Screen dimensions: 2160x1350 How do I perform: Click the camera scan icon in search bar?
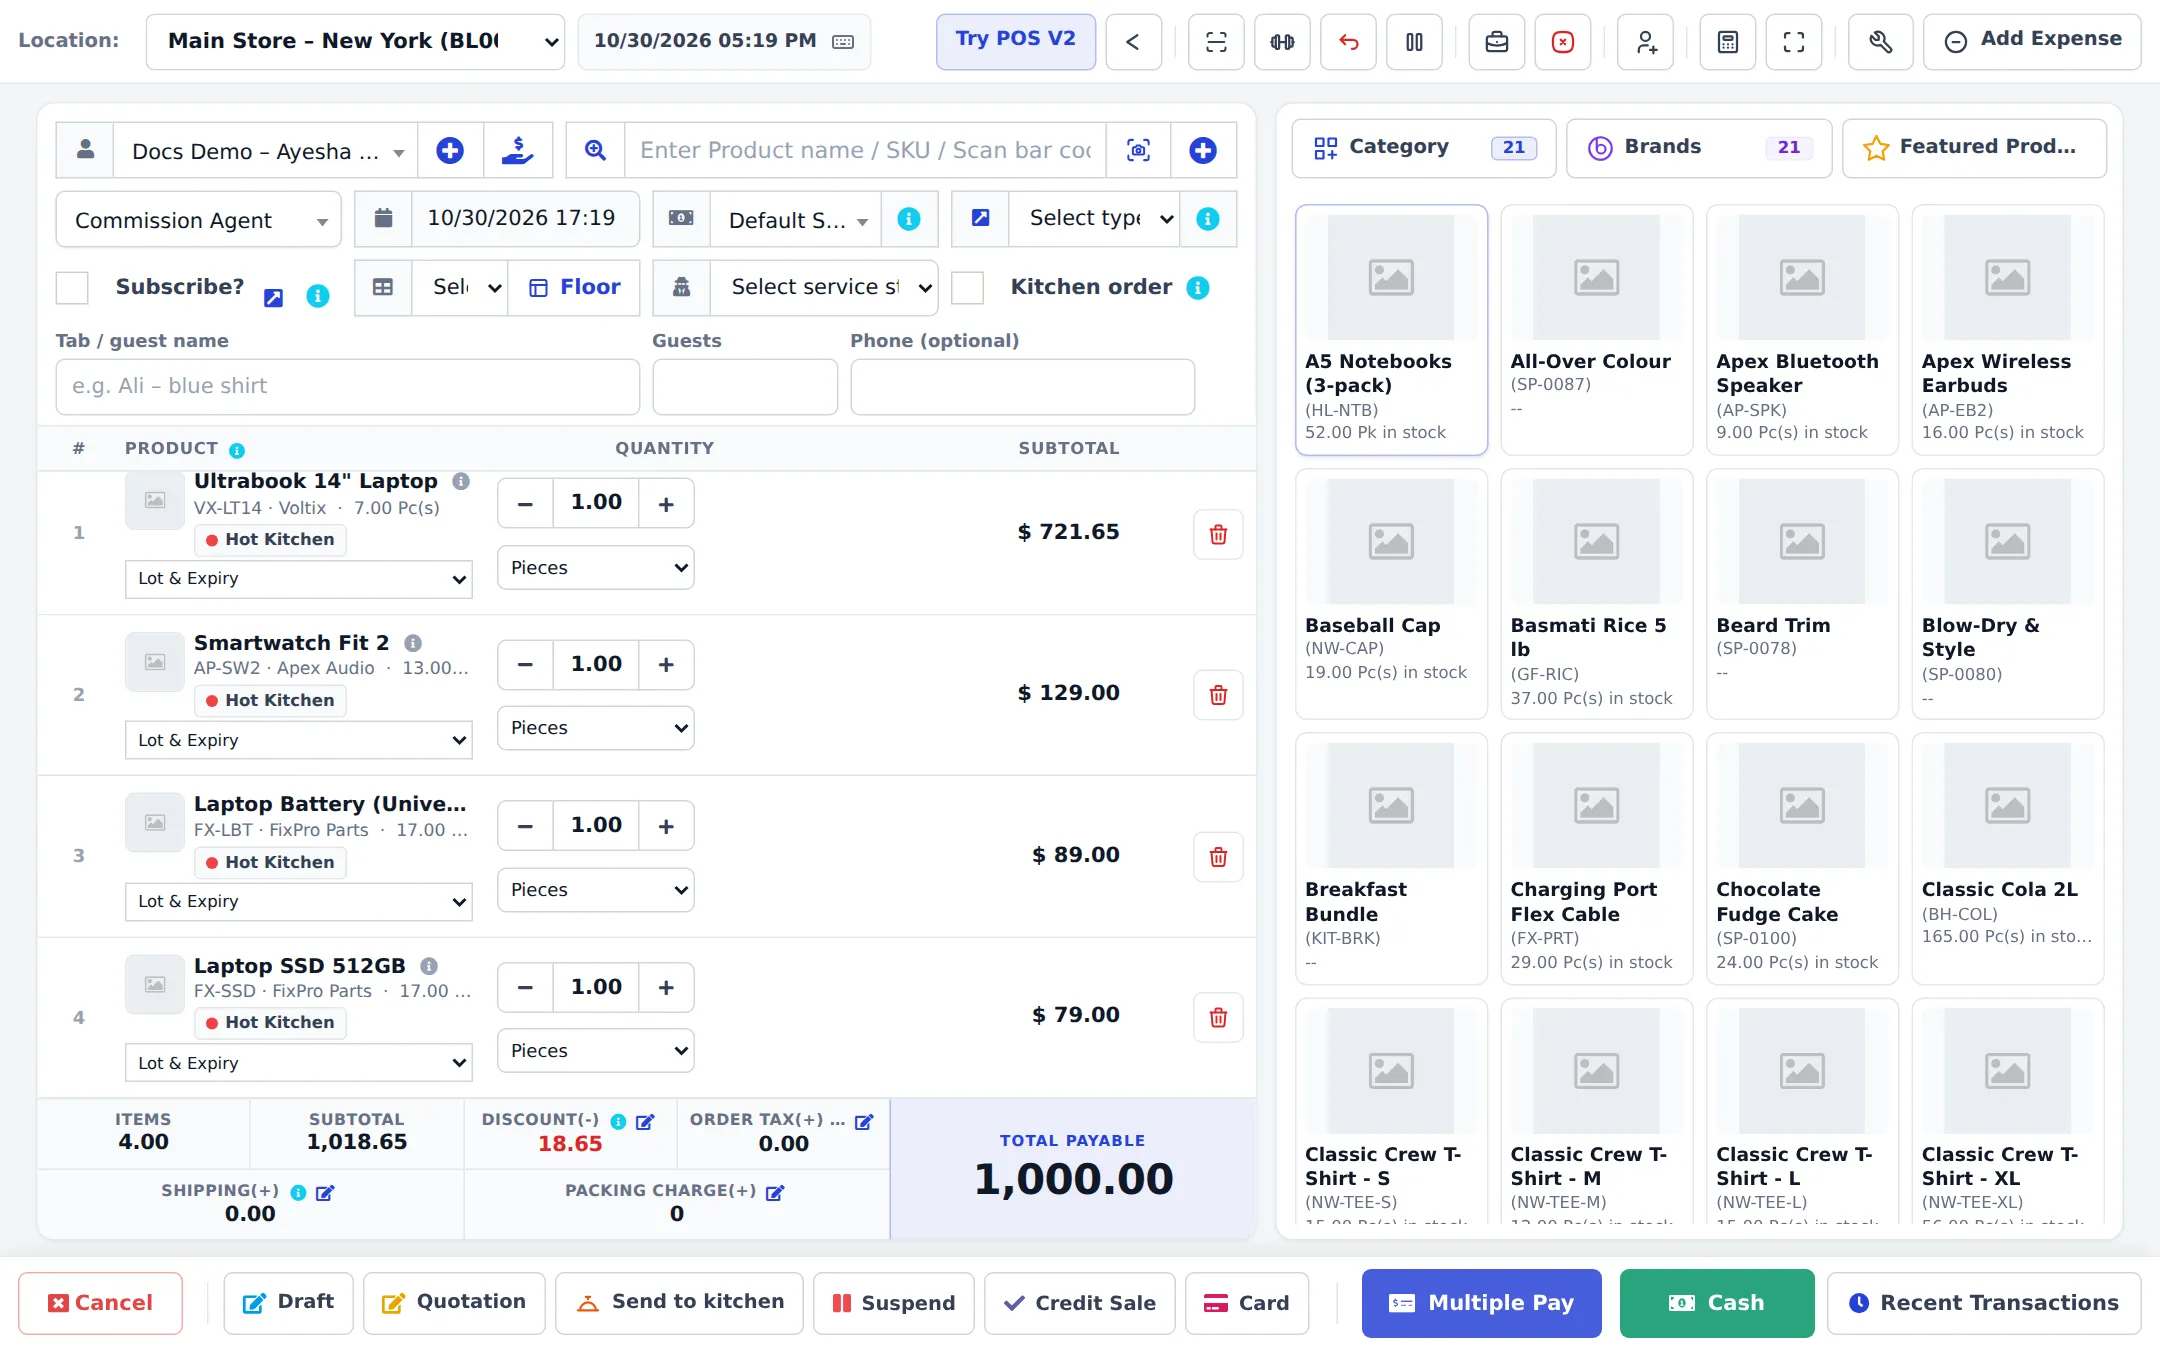click(1138, 151)
